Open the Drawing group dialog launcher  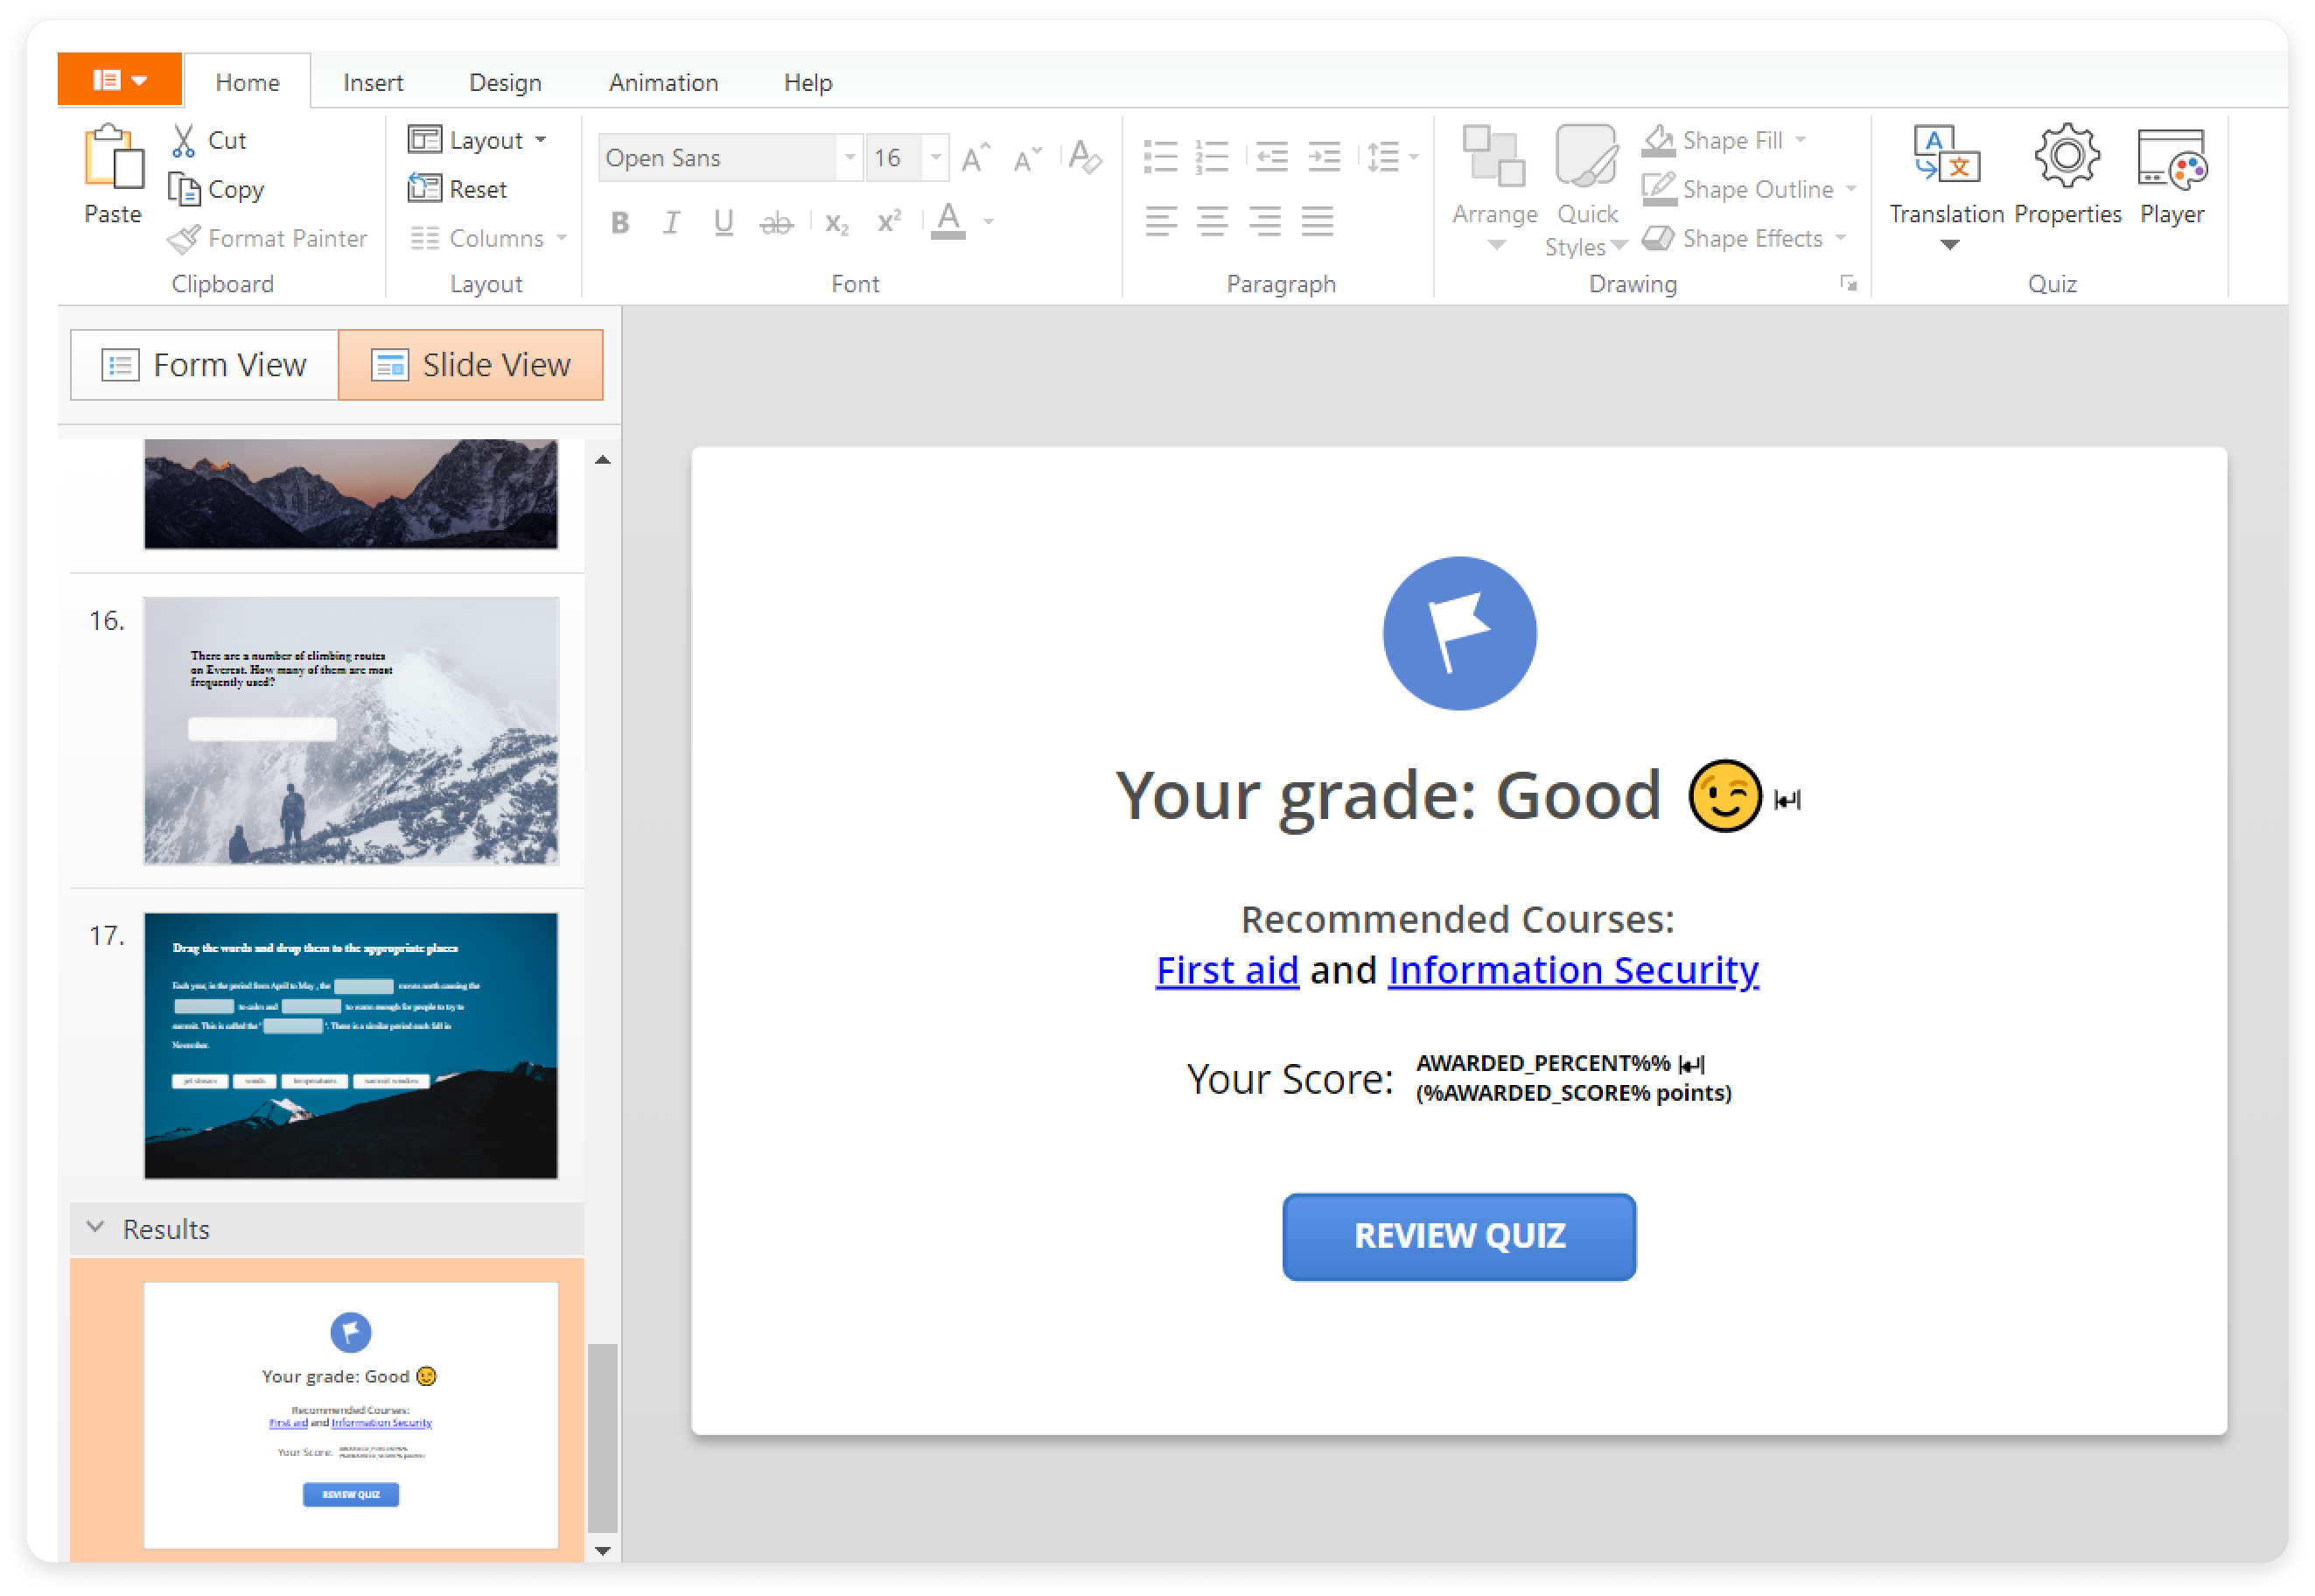pos(1847,284)
